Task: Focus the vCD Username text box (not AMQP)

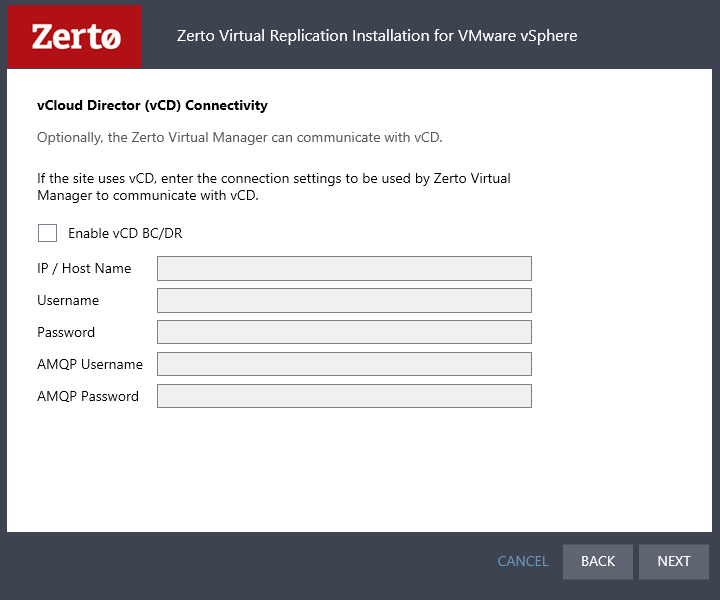Action: pyautogui.click(x=344, y=300)
